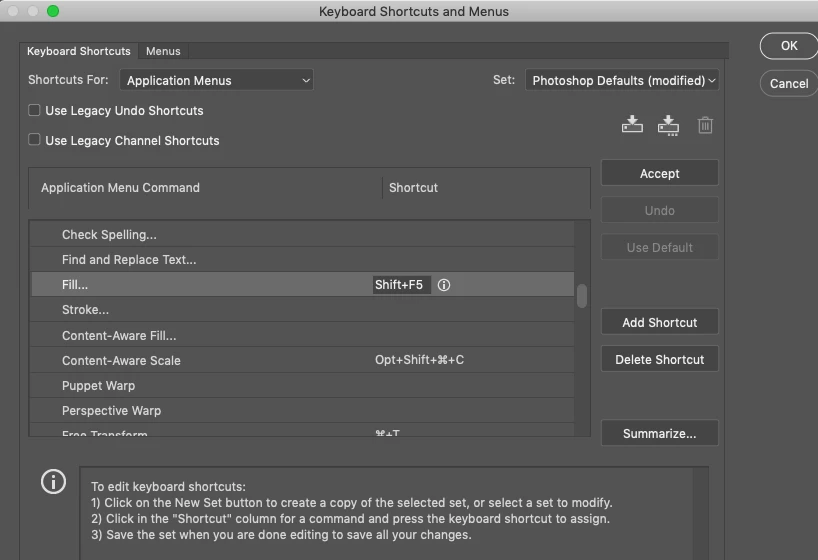Switch to the Keyboard Shortcuts tab
This screenshot has height=560, width=818.
point(79,51)
